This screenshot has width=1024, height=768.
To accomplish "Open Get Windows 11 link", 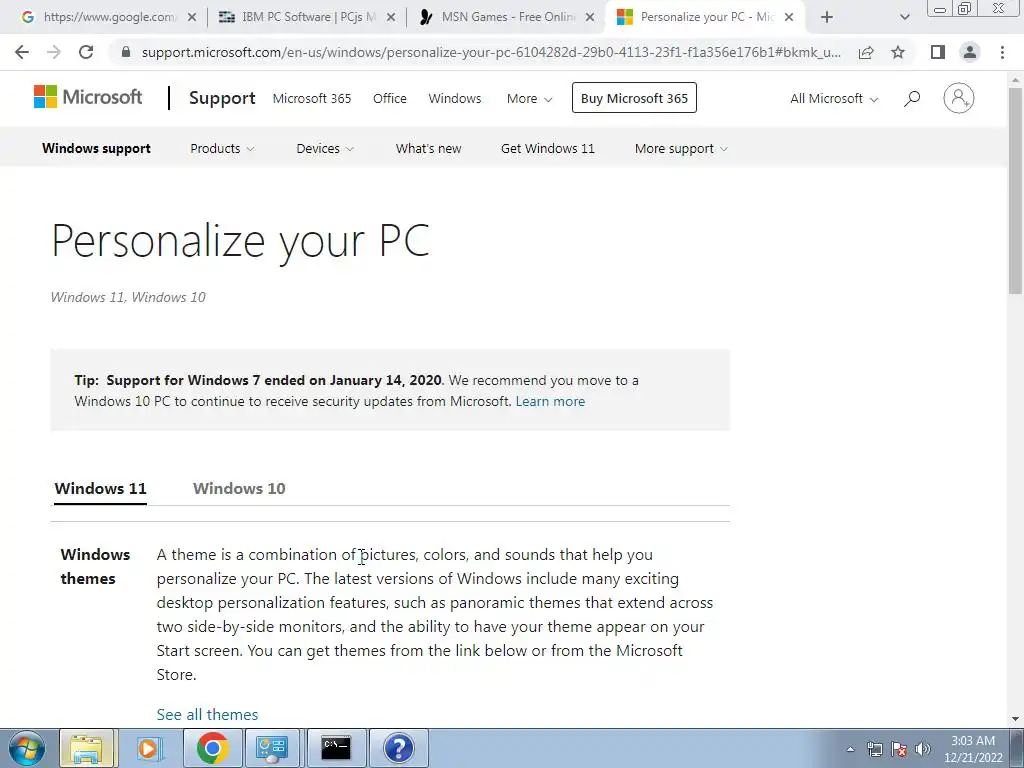I will pyautogui.click(x=548, y=148).
